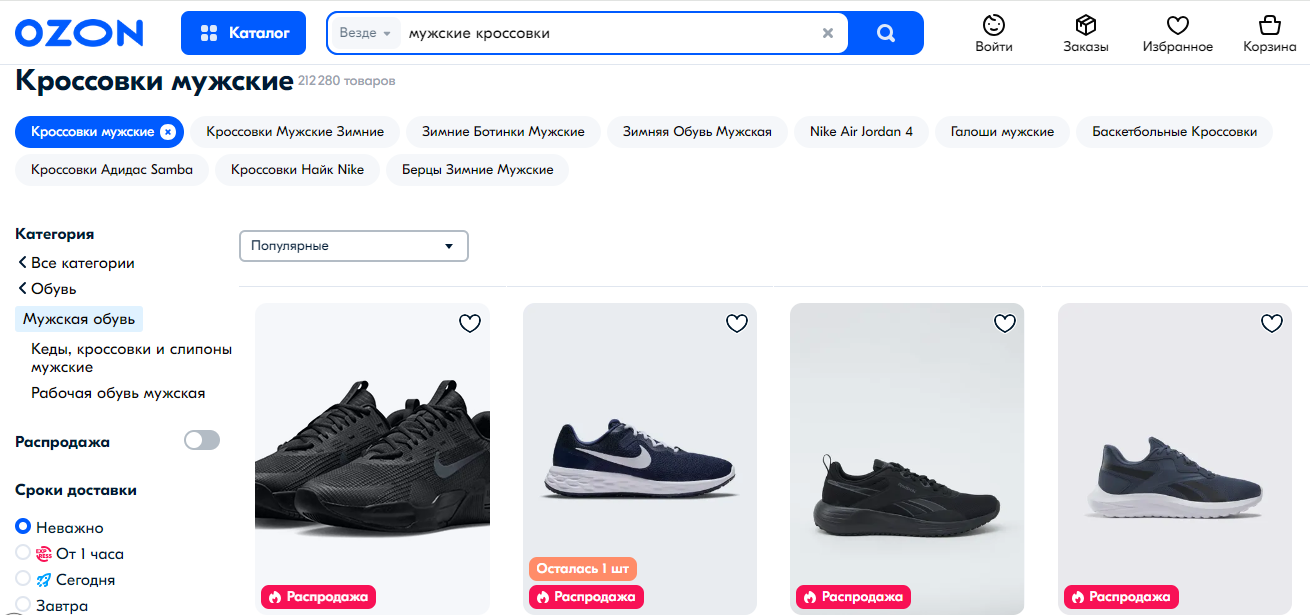Screen dimensions: 1310x615
Task: Select the Зимние Ботинки Мужские chip
Action: (503, 132)
